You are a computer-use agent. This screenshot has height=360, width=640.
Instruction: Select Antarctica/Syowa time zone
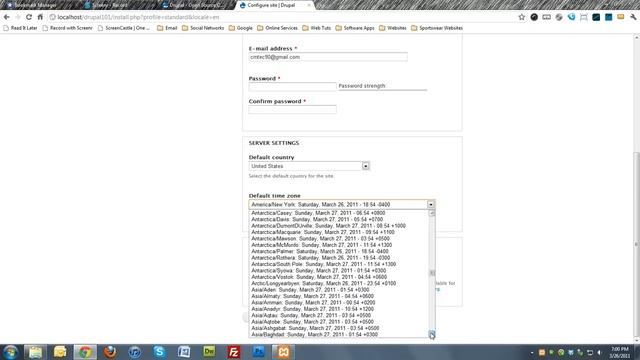tap(339, 271)
